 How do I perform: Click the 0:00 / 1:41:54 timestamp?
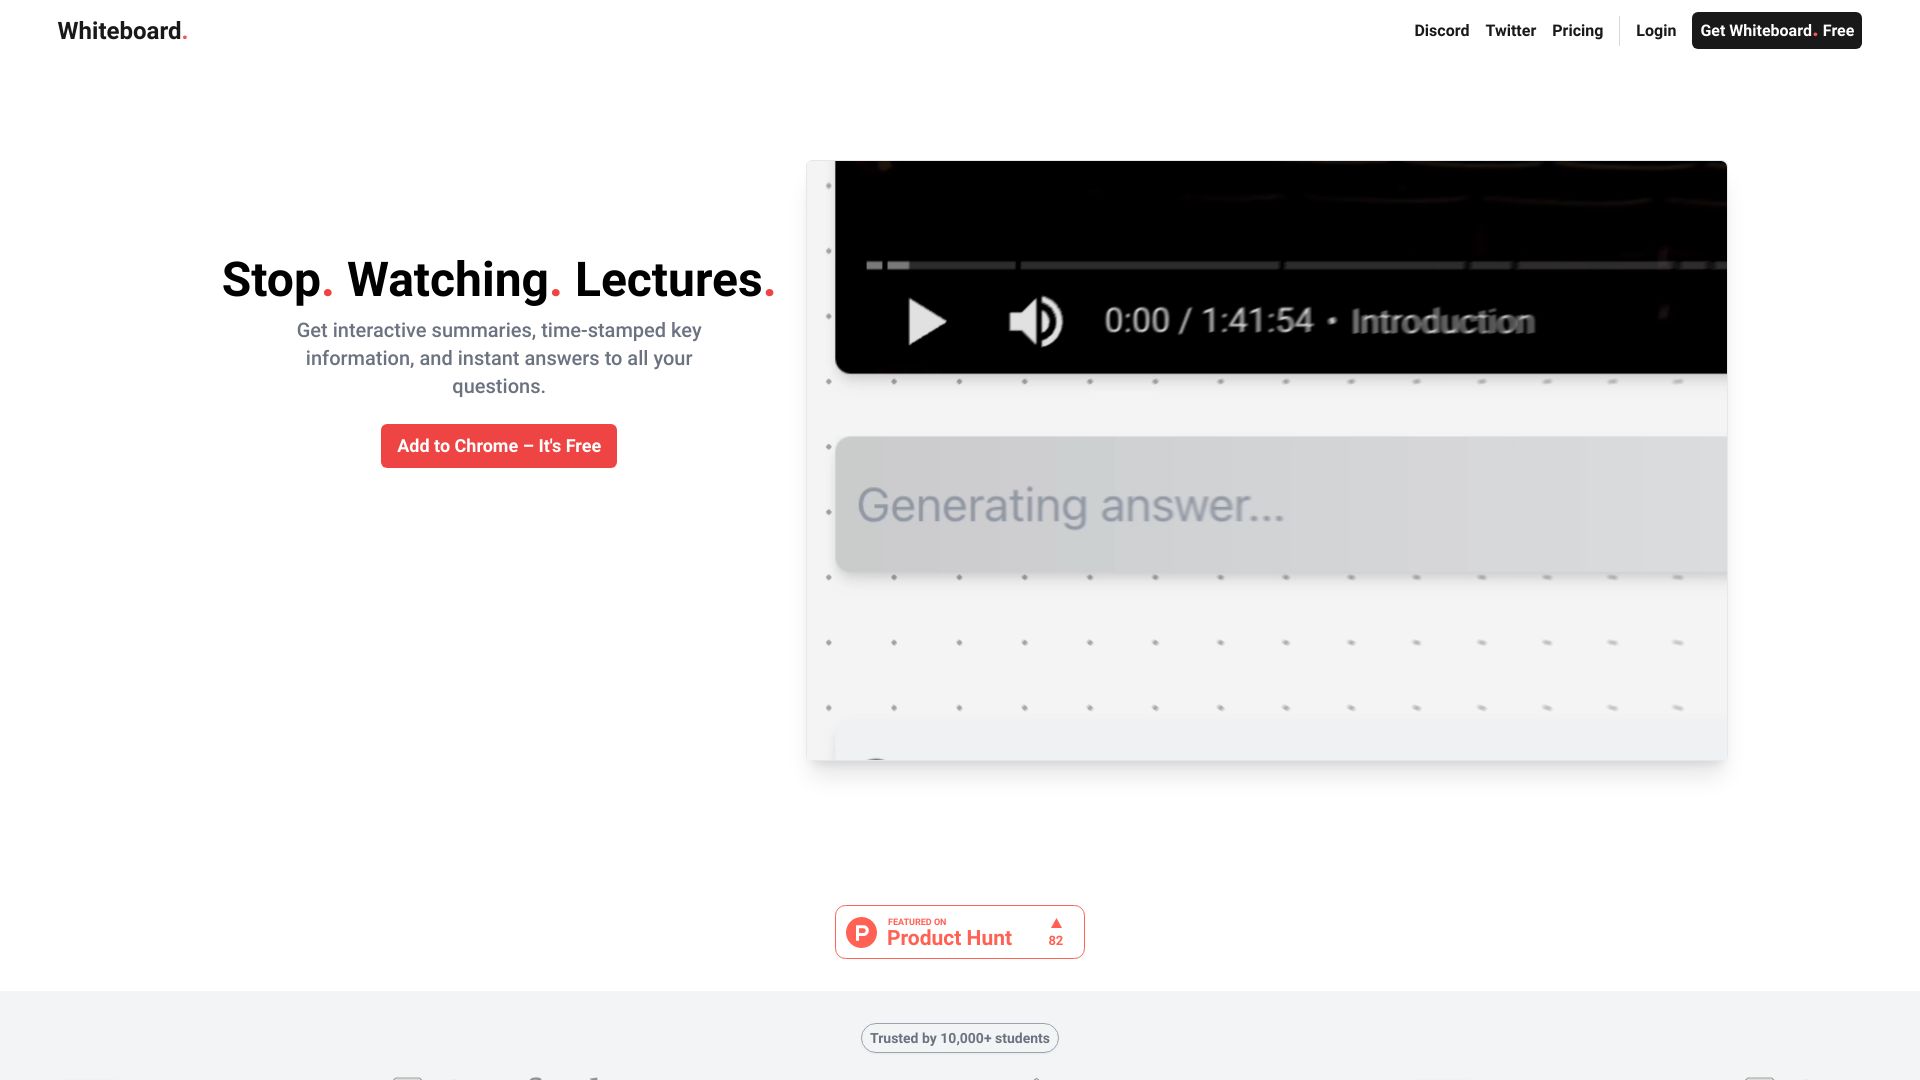point(1209,321)
